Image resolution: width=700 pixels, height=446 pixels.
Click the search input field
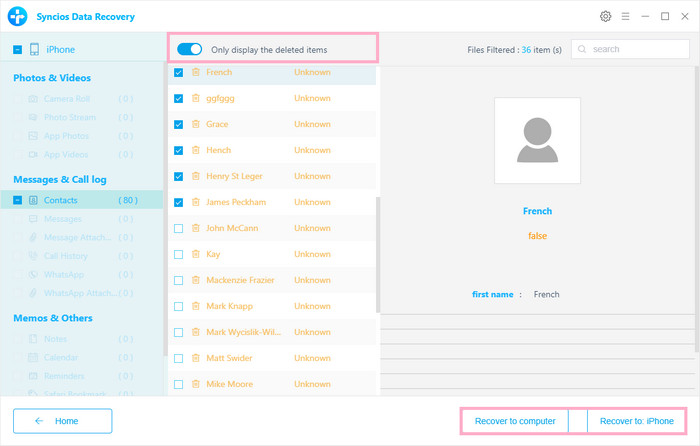(x=630, y=49)
